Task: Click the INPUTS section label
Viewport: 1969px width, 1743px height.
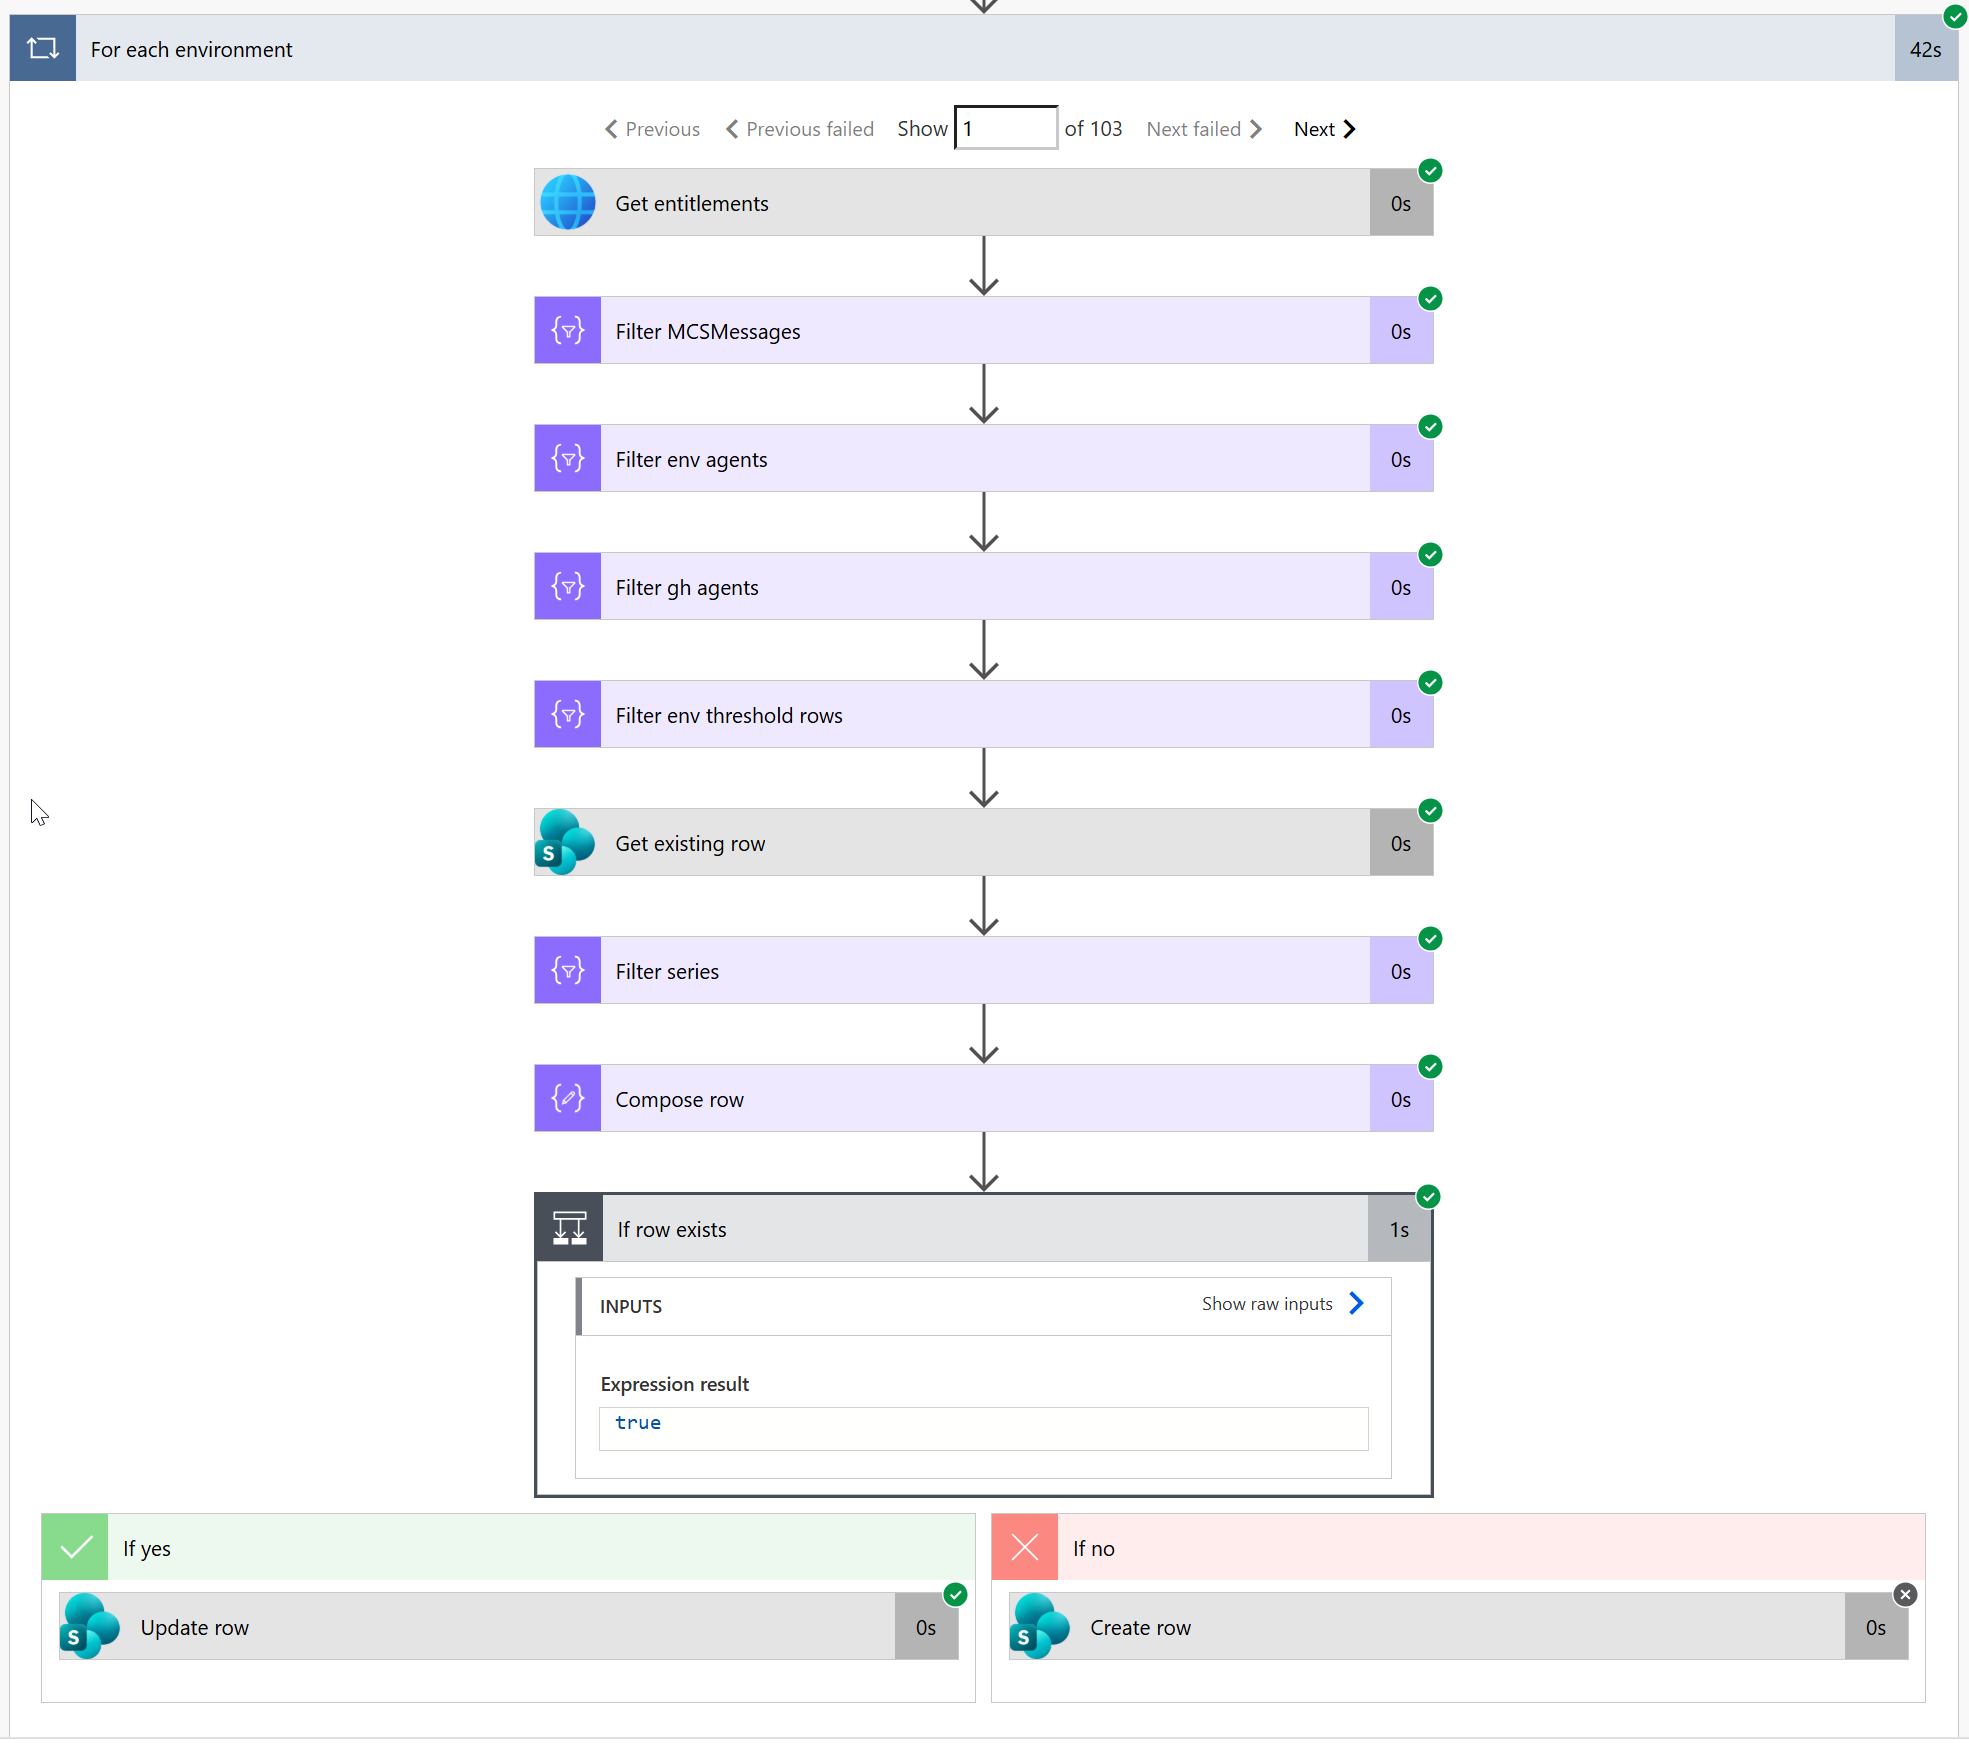Action: [x=631, y=1306]
